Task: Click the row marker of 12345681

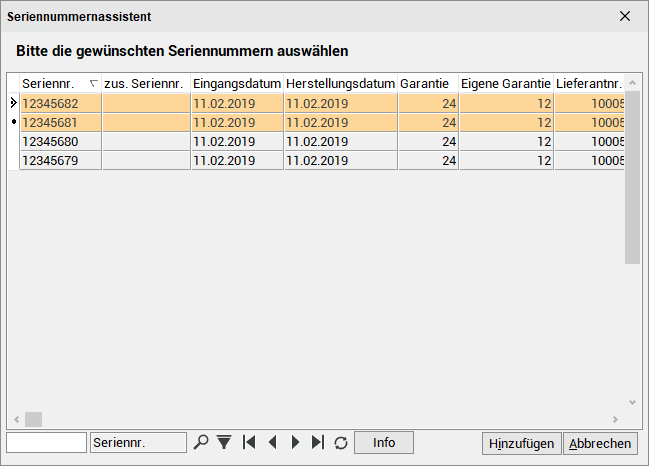Action: click(x=14, y=122)
